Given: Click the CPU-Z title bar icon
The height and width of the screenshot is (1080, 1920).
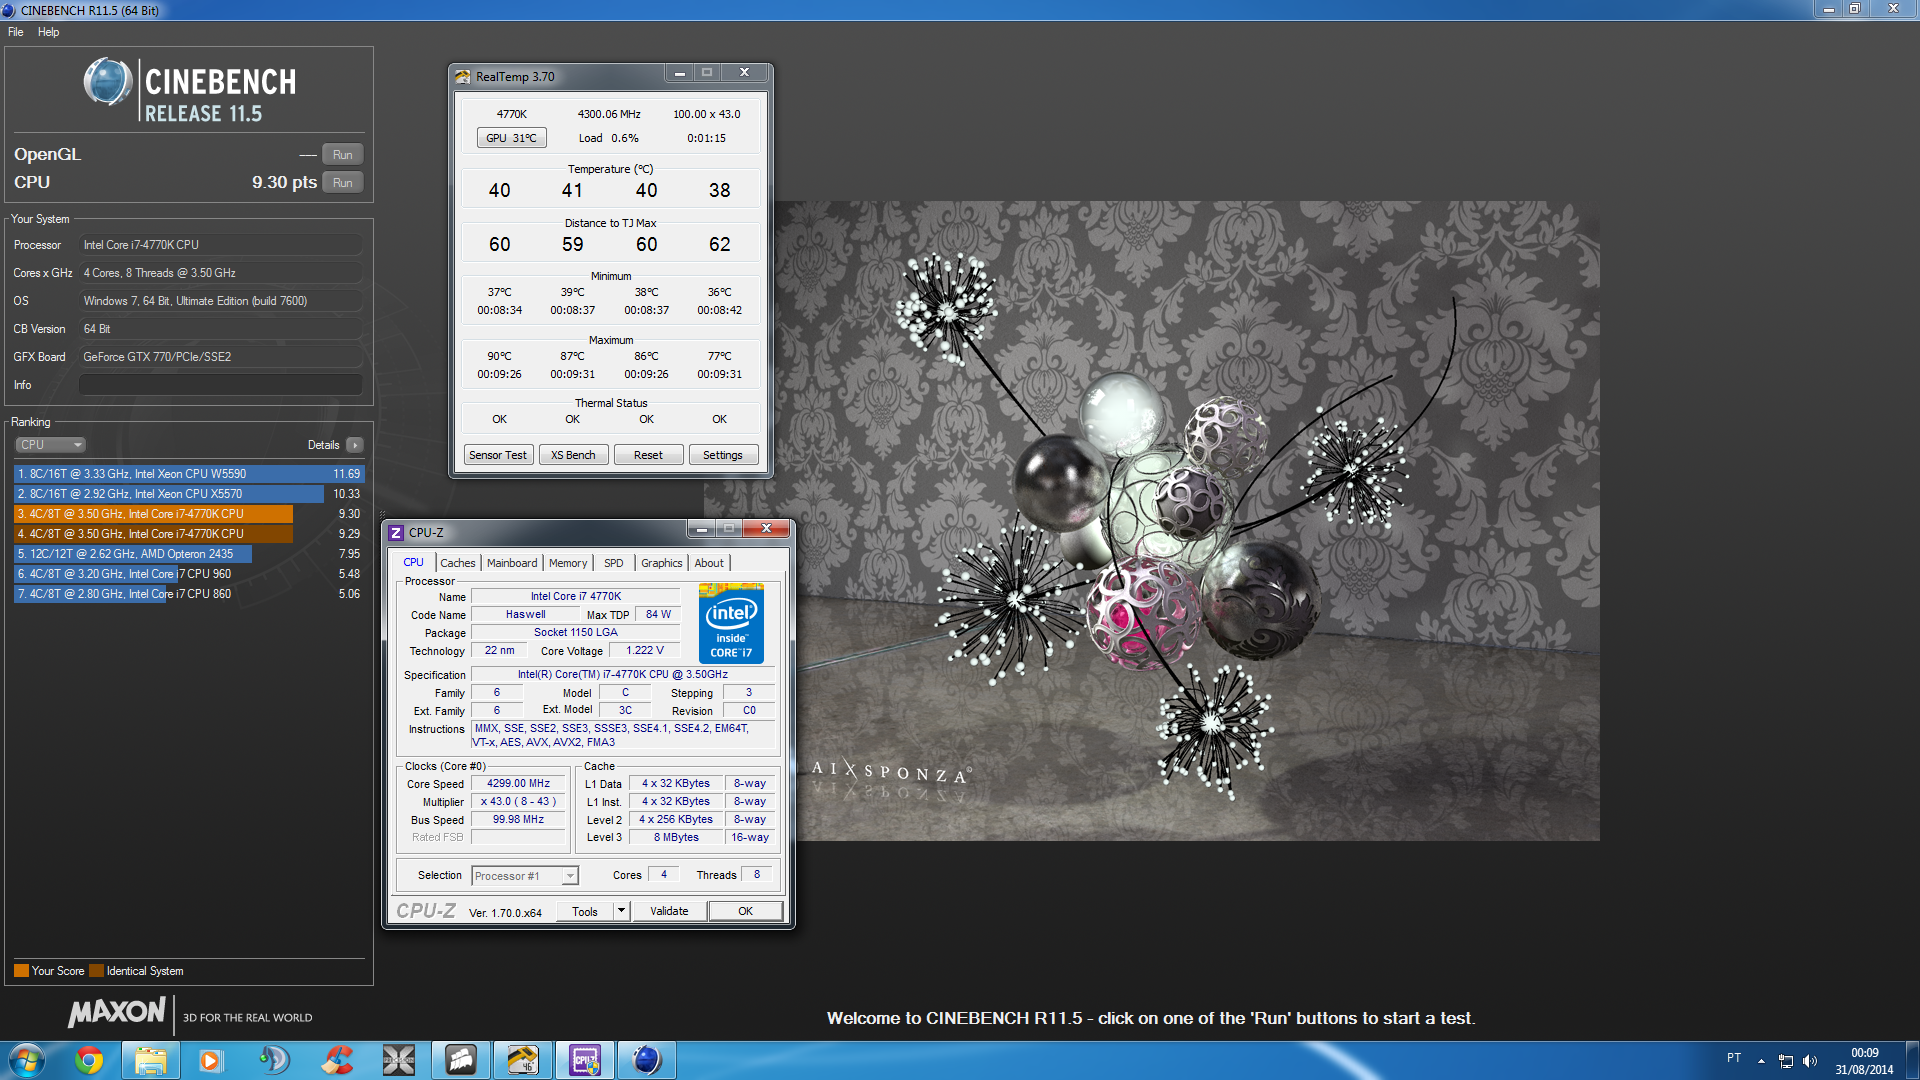Looking at the screenshot, I should coord(396,533).
